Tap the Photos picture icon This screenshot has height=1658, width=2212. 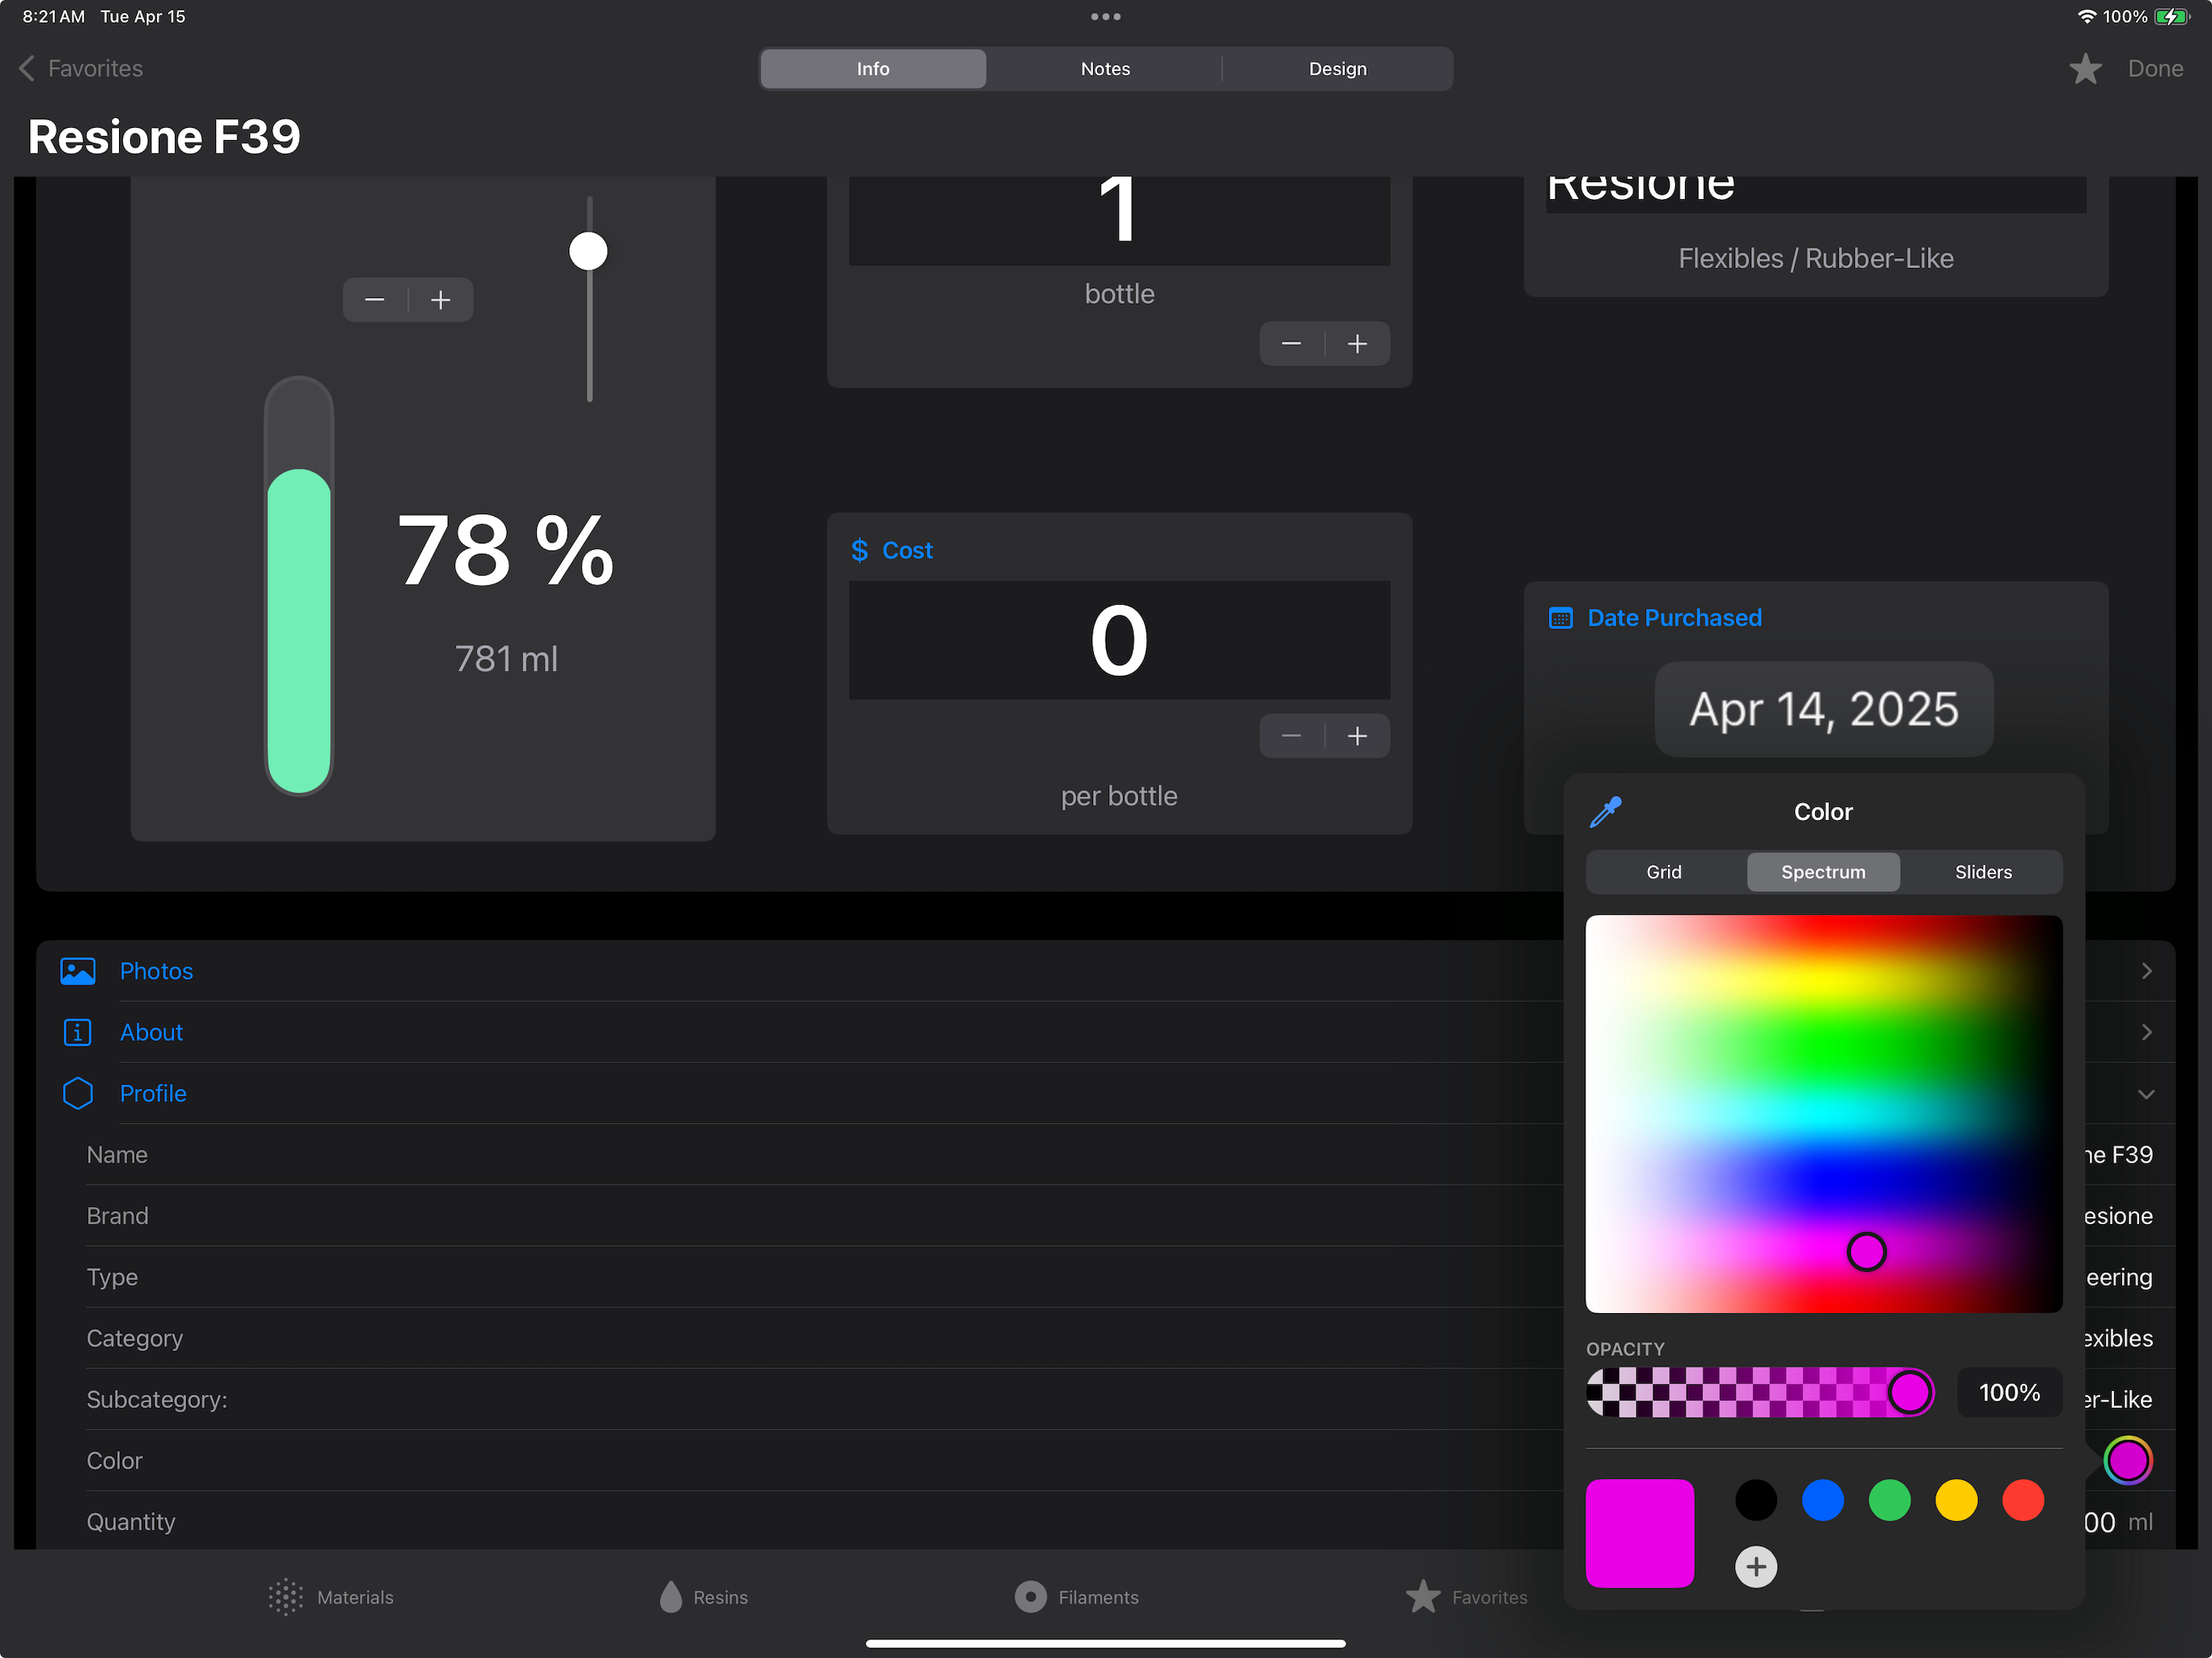[x=78, y=971]
